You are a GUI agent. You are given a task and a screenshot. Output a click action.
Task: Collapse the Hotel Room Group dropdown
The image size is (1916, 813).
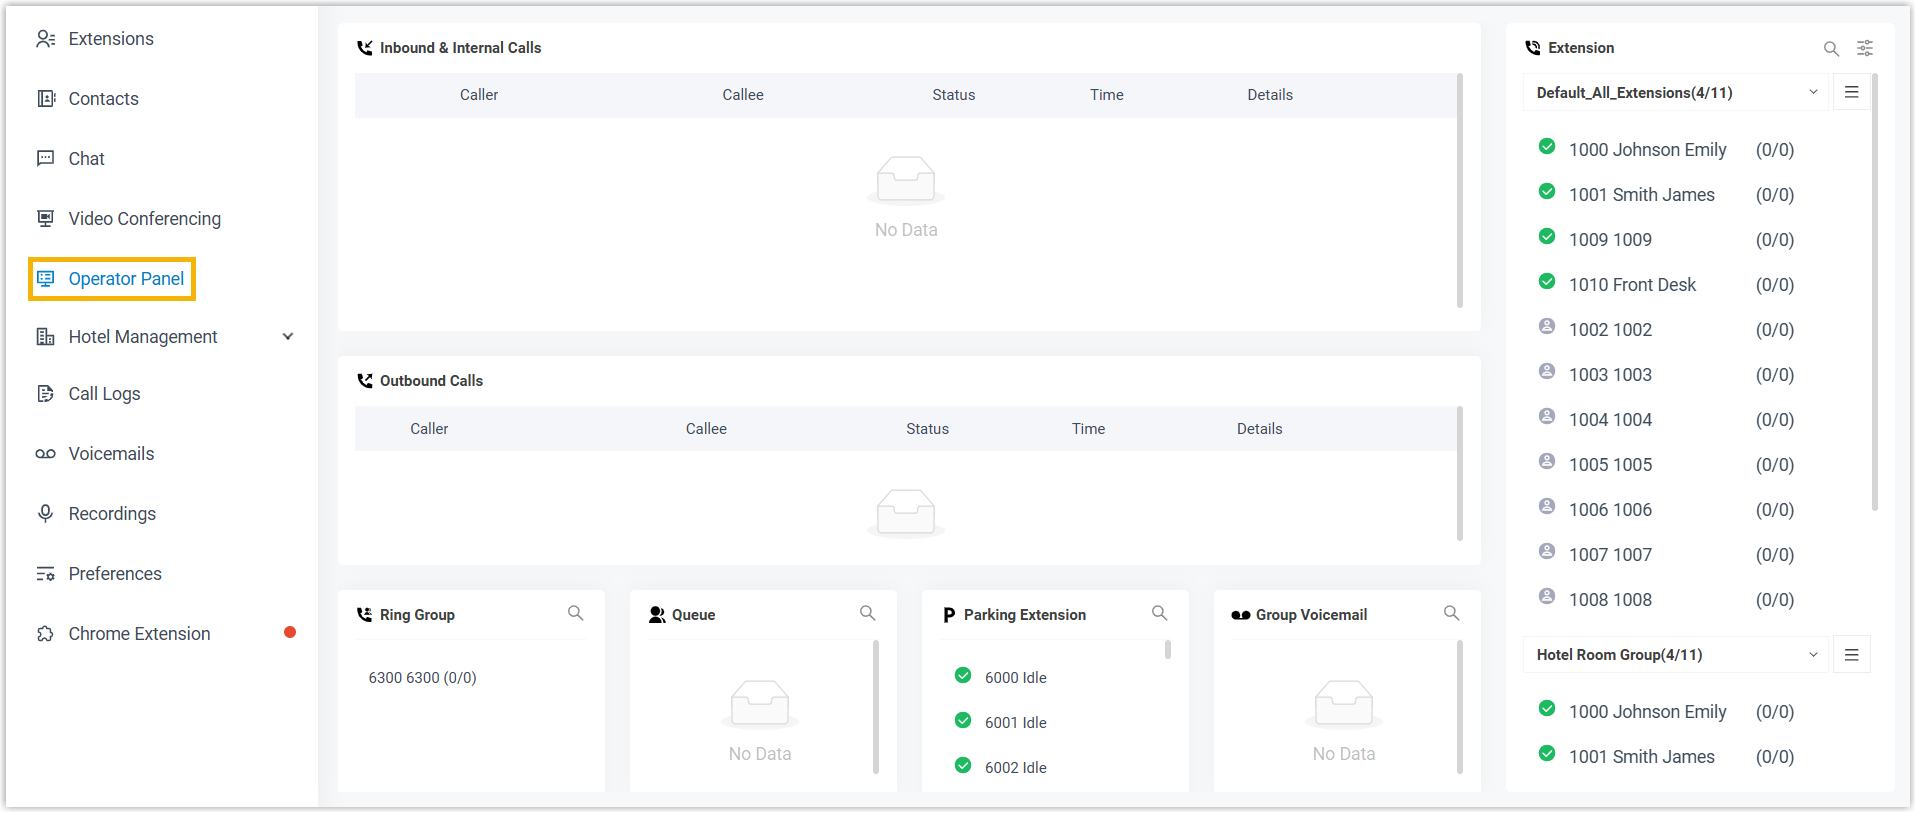click(x=1813, y=655)
